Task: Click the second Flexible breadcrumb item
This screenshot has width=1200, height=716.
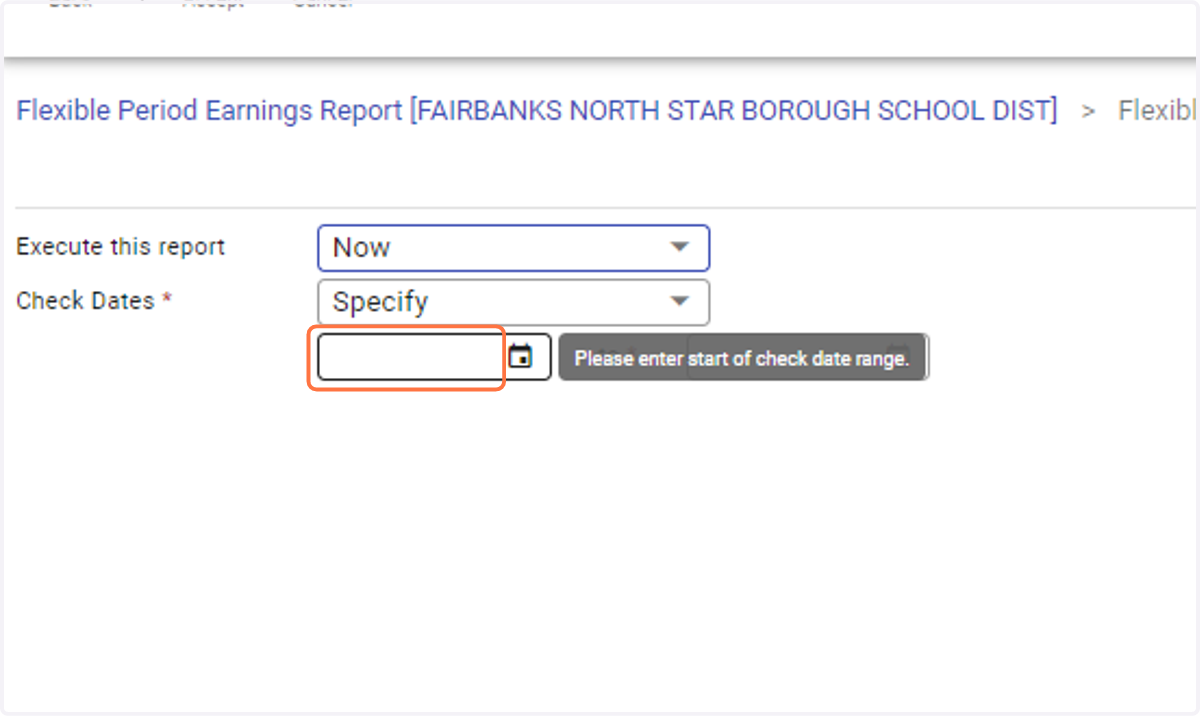Action: (x=1157, y=110)
